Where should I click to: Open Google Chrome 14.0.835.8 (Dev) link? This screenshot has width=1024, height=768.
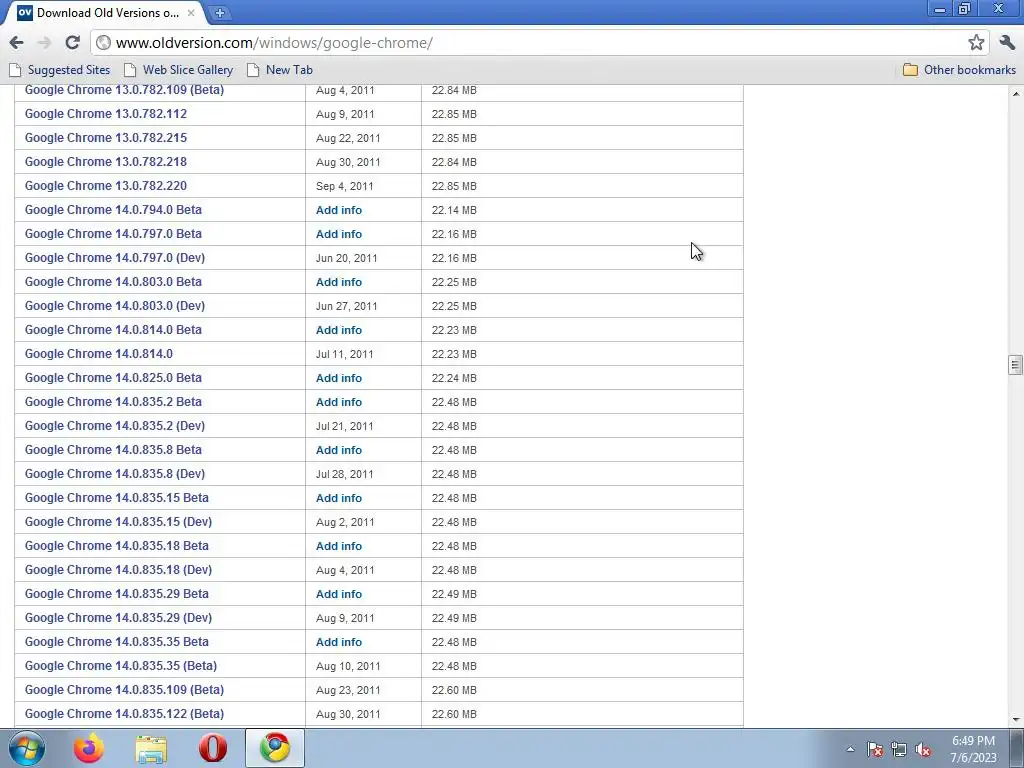[115, 474]
